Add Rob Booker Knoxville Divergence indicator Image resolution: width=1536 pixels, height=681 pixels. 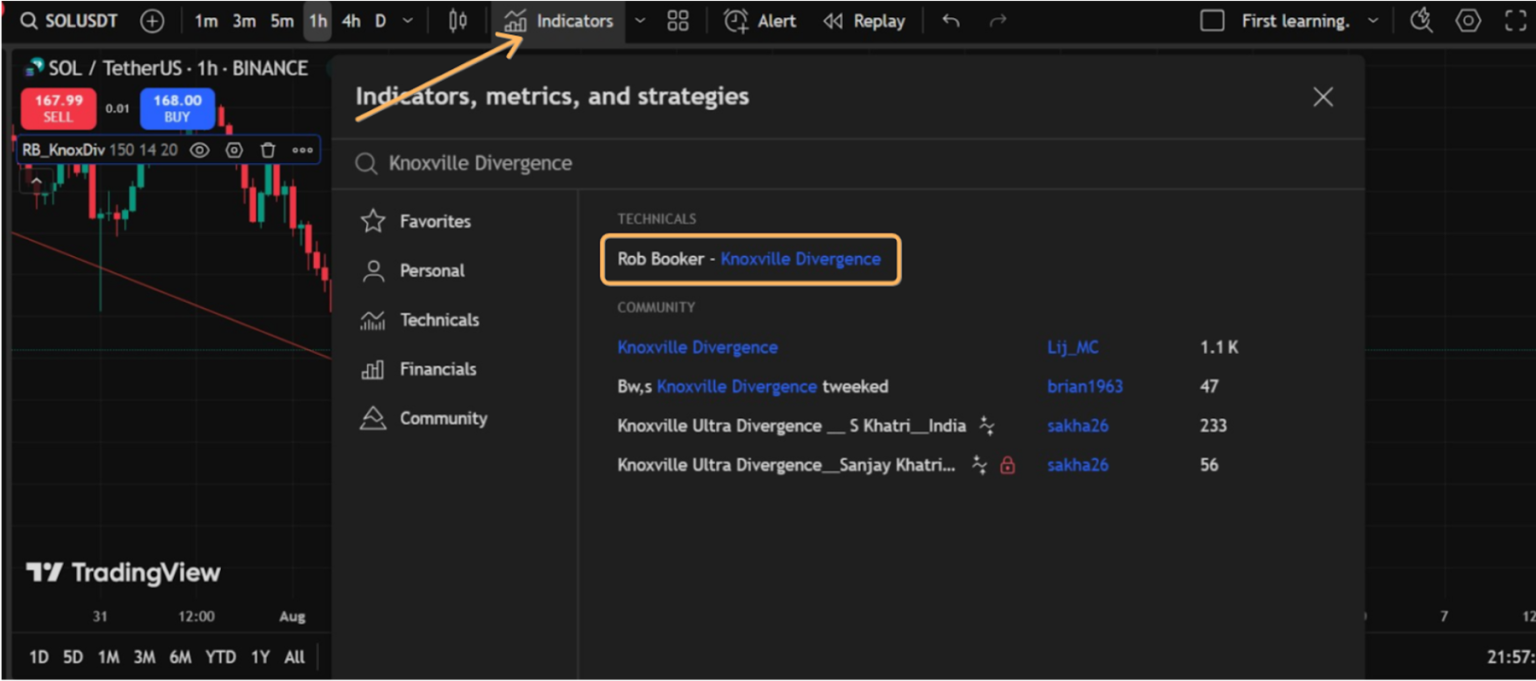751,259
